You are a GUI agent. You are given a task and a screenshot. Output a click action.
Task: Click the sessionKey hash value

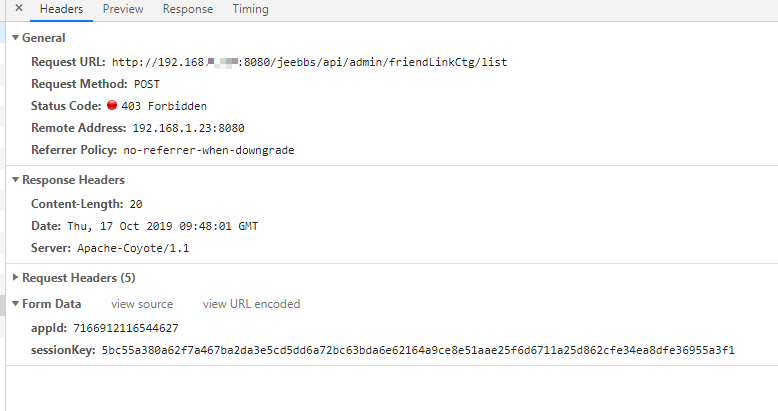[x=418, y=350]
